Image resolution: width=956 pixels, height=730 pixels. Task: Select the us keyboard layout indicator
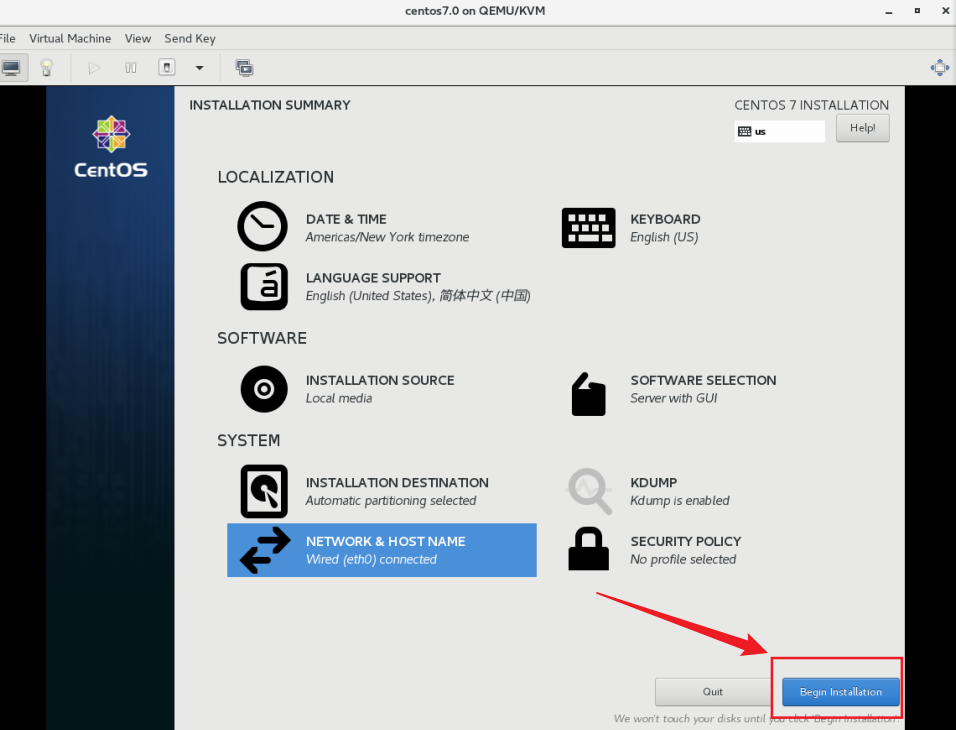click(779, 131)
